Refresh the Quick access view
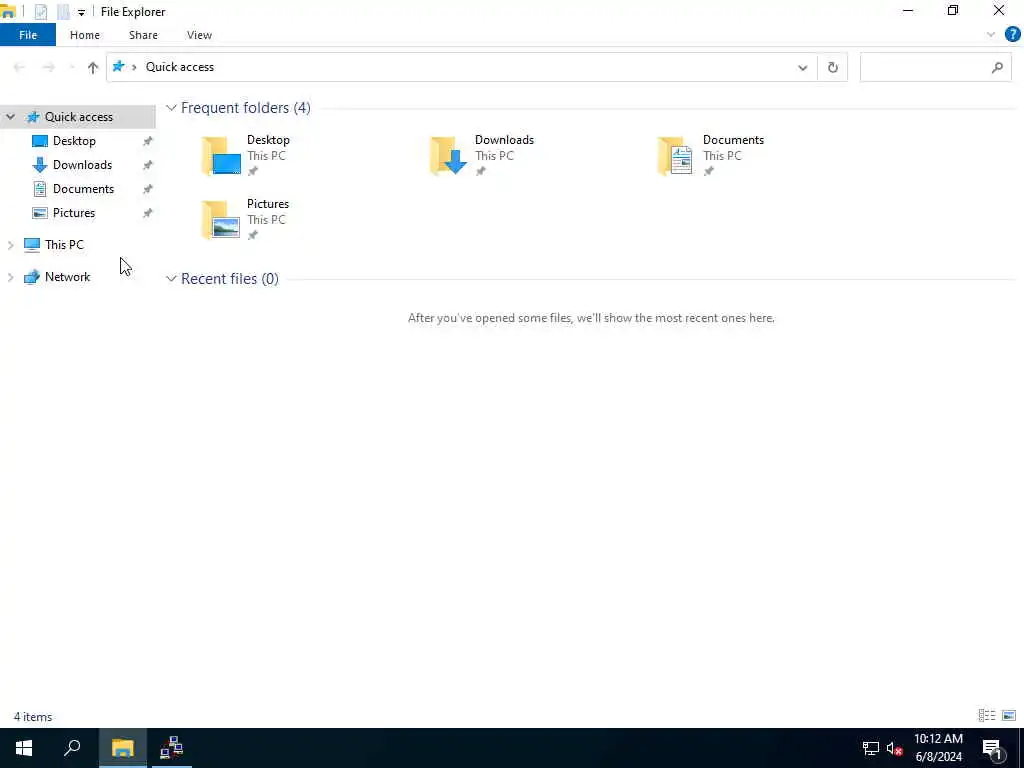Screen dimensions: 1024x768 [833, 67]
